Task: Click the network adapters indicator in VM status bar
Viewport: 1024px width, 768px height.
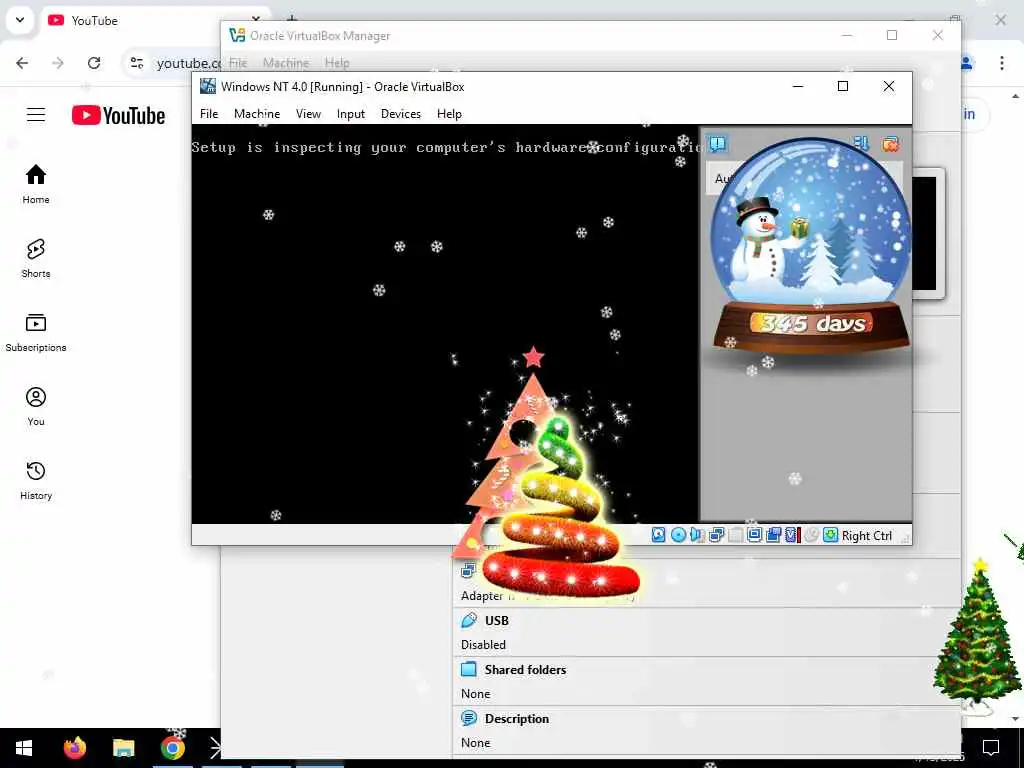Action: click(716, 536)
